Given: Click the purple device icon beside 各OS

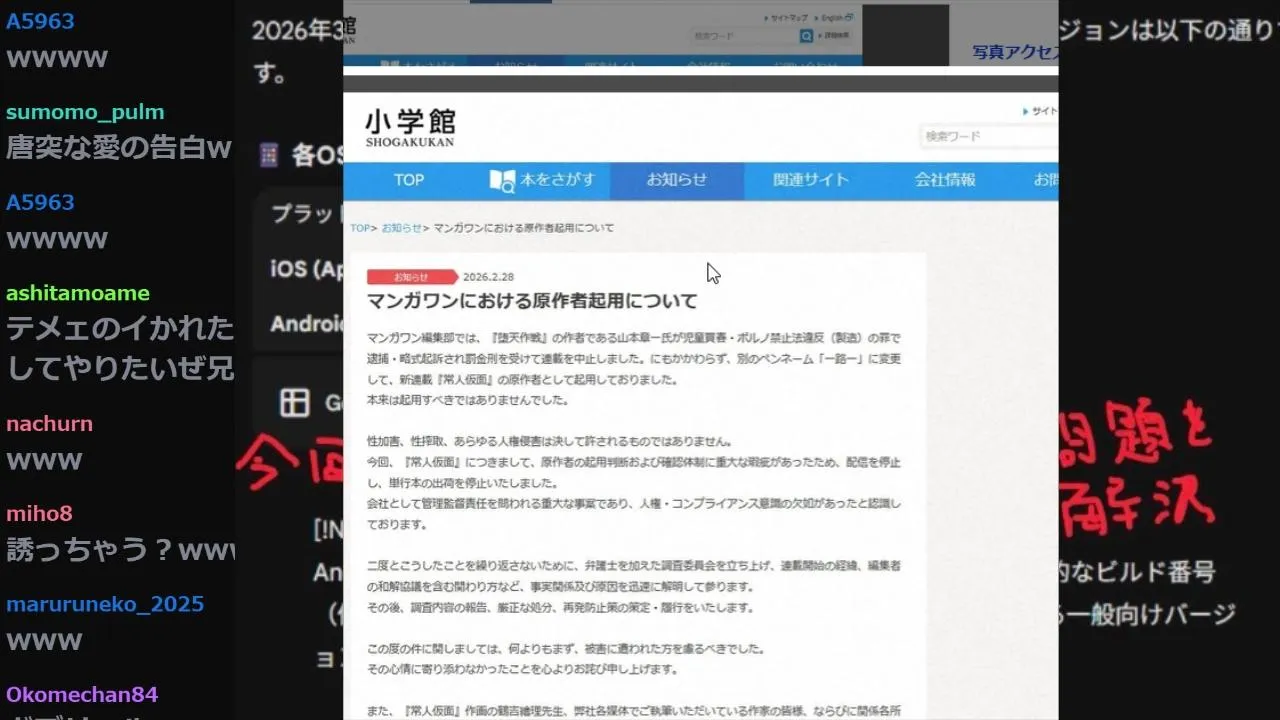Looking at the screenshot, I should click(x=268, y=155).
